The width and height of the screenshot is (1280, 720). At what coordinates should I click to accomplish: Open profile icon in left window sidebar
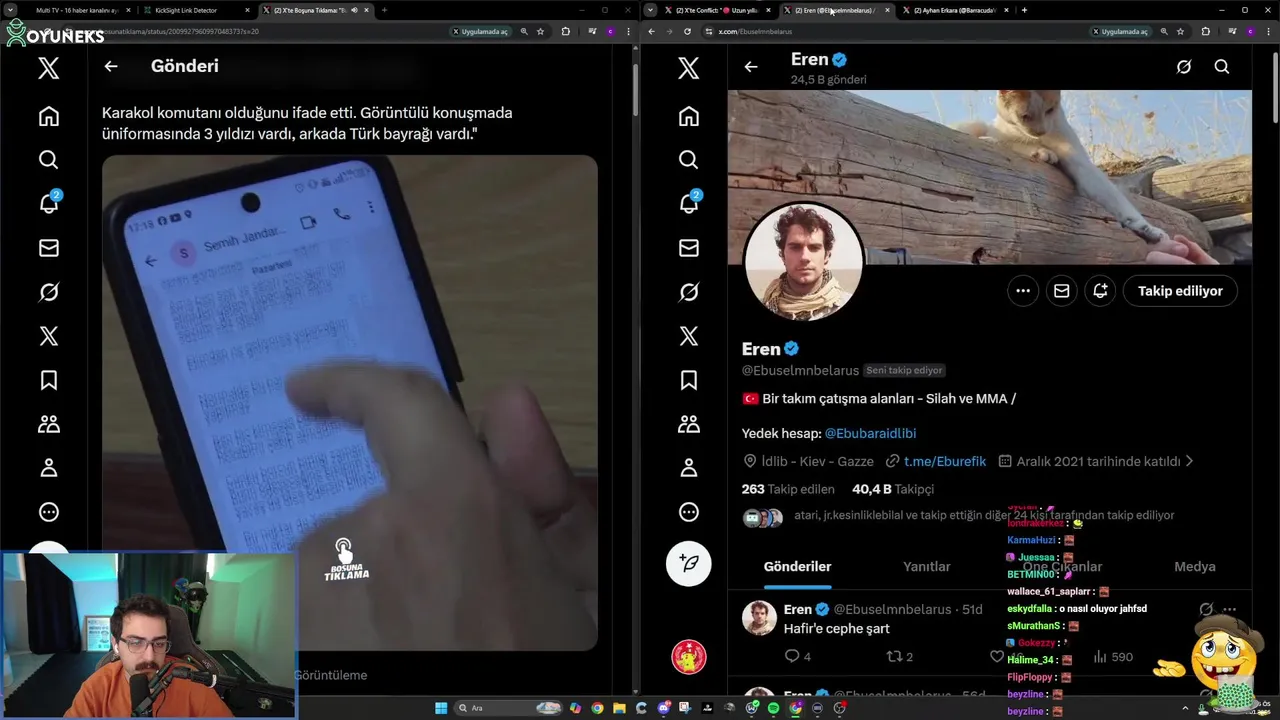click(48, 468)
